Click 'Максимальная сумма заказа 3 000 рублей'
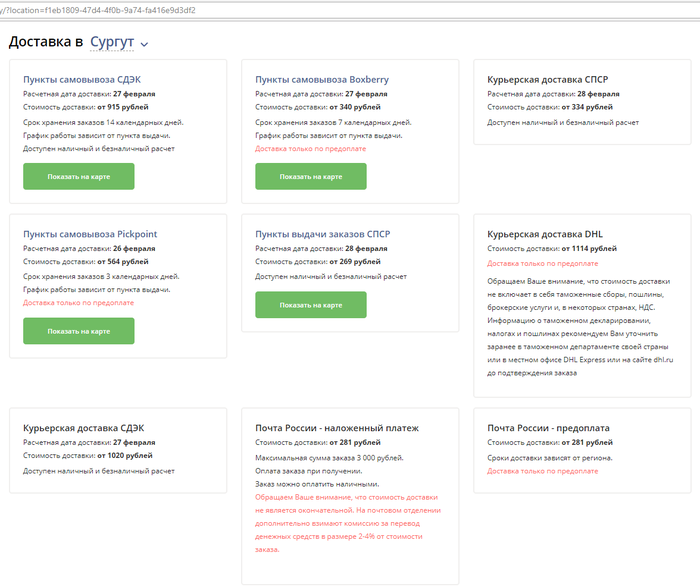The height and width of the screenshot is (587, 700). [329, 458]
